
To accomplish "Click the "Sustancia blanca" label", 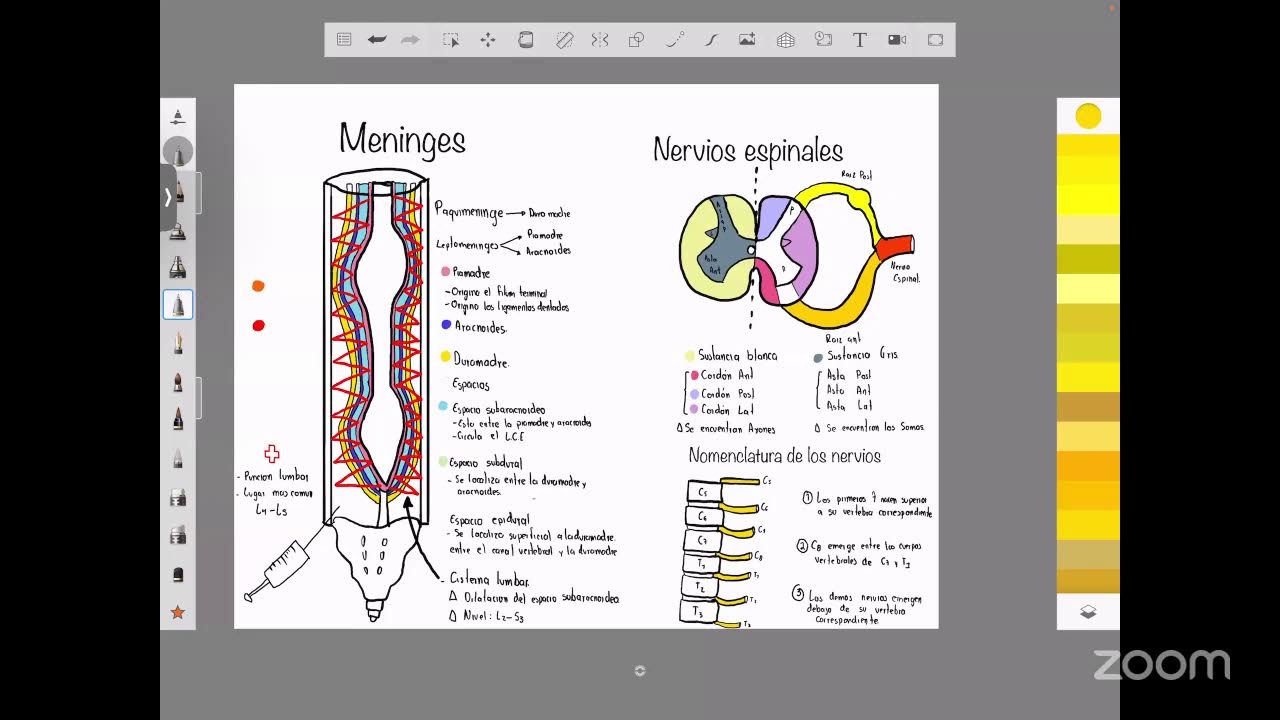I will [737, 356].
